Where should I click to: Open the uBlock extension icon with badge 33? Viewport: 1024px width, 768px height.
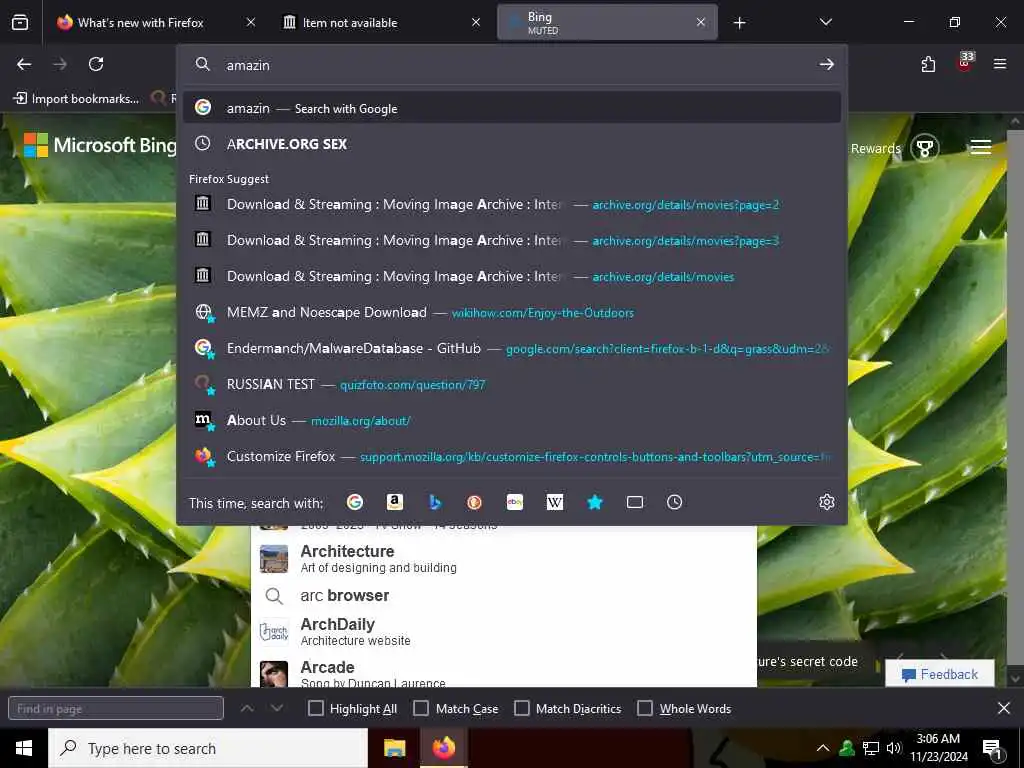[x=965, y=63]
